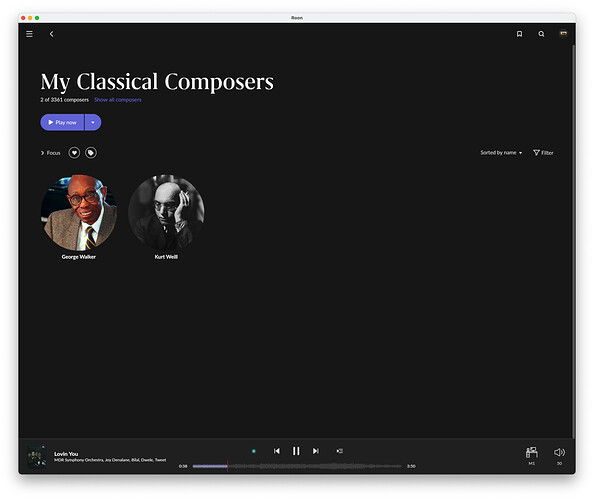Toggle the tag filter
The width and height of the screenshot is (595, 500).
tap(91, 153)
